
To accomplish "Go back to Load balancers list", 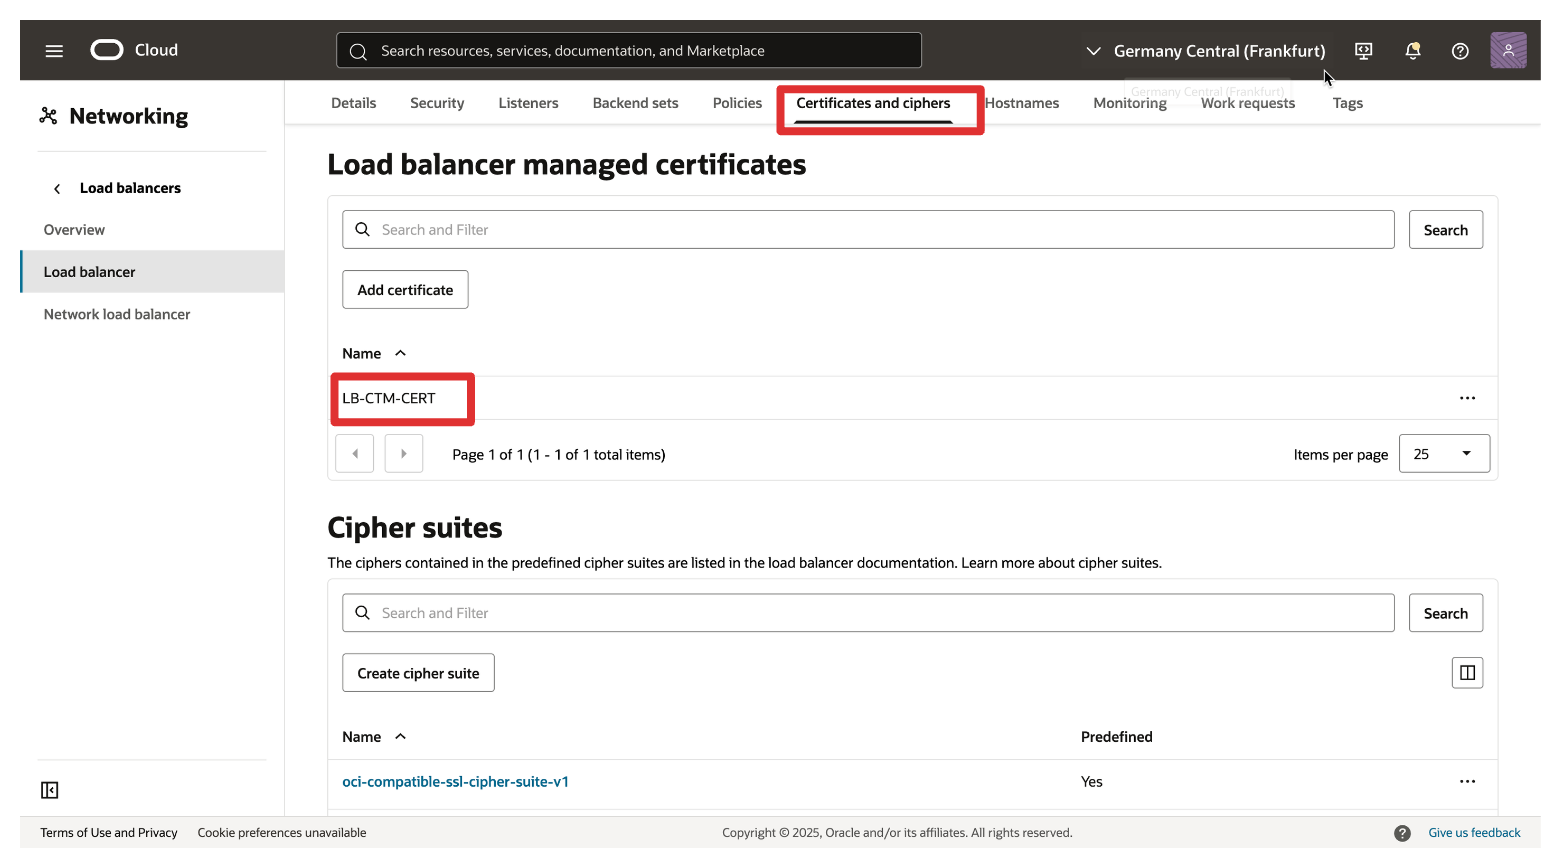I will pyautogui.click(x=118, y=188).
